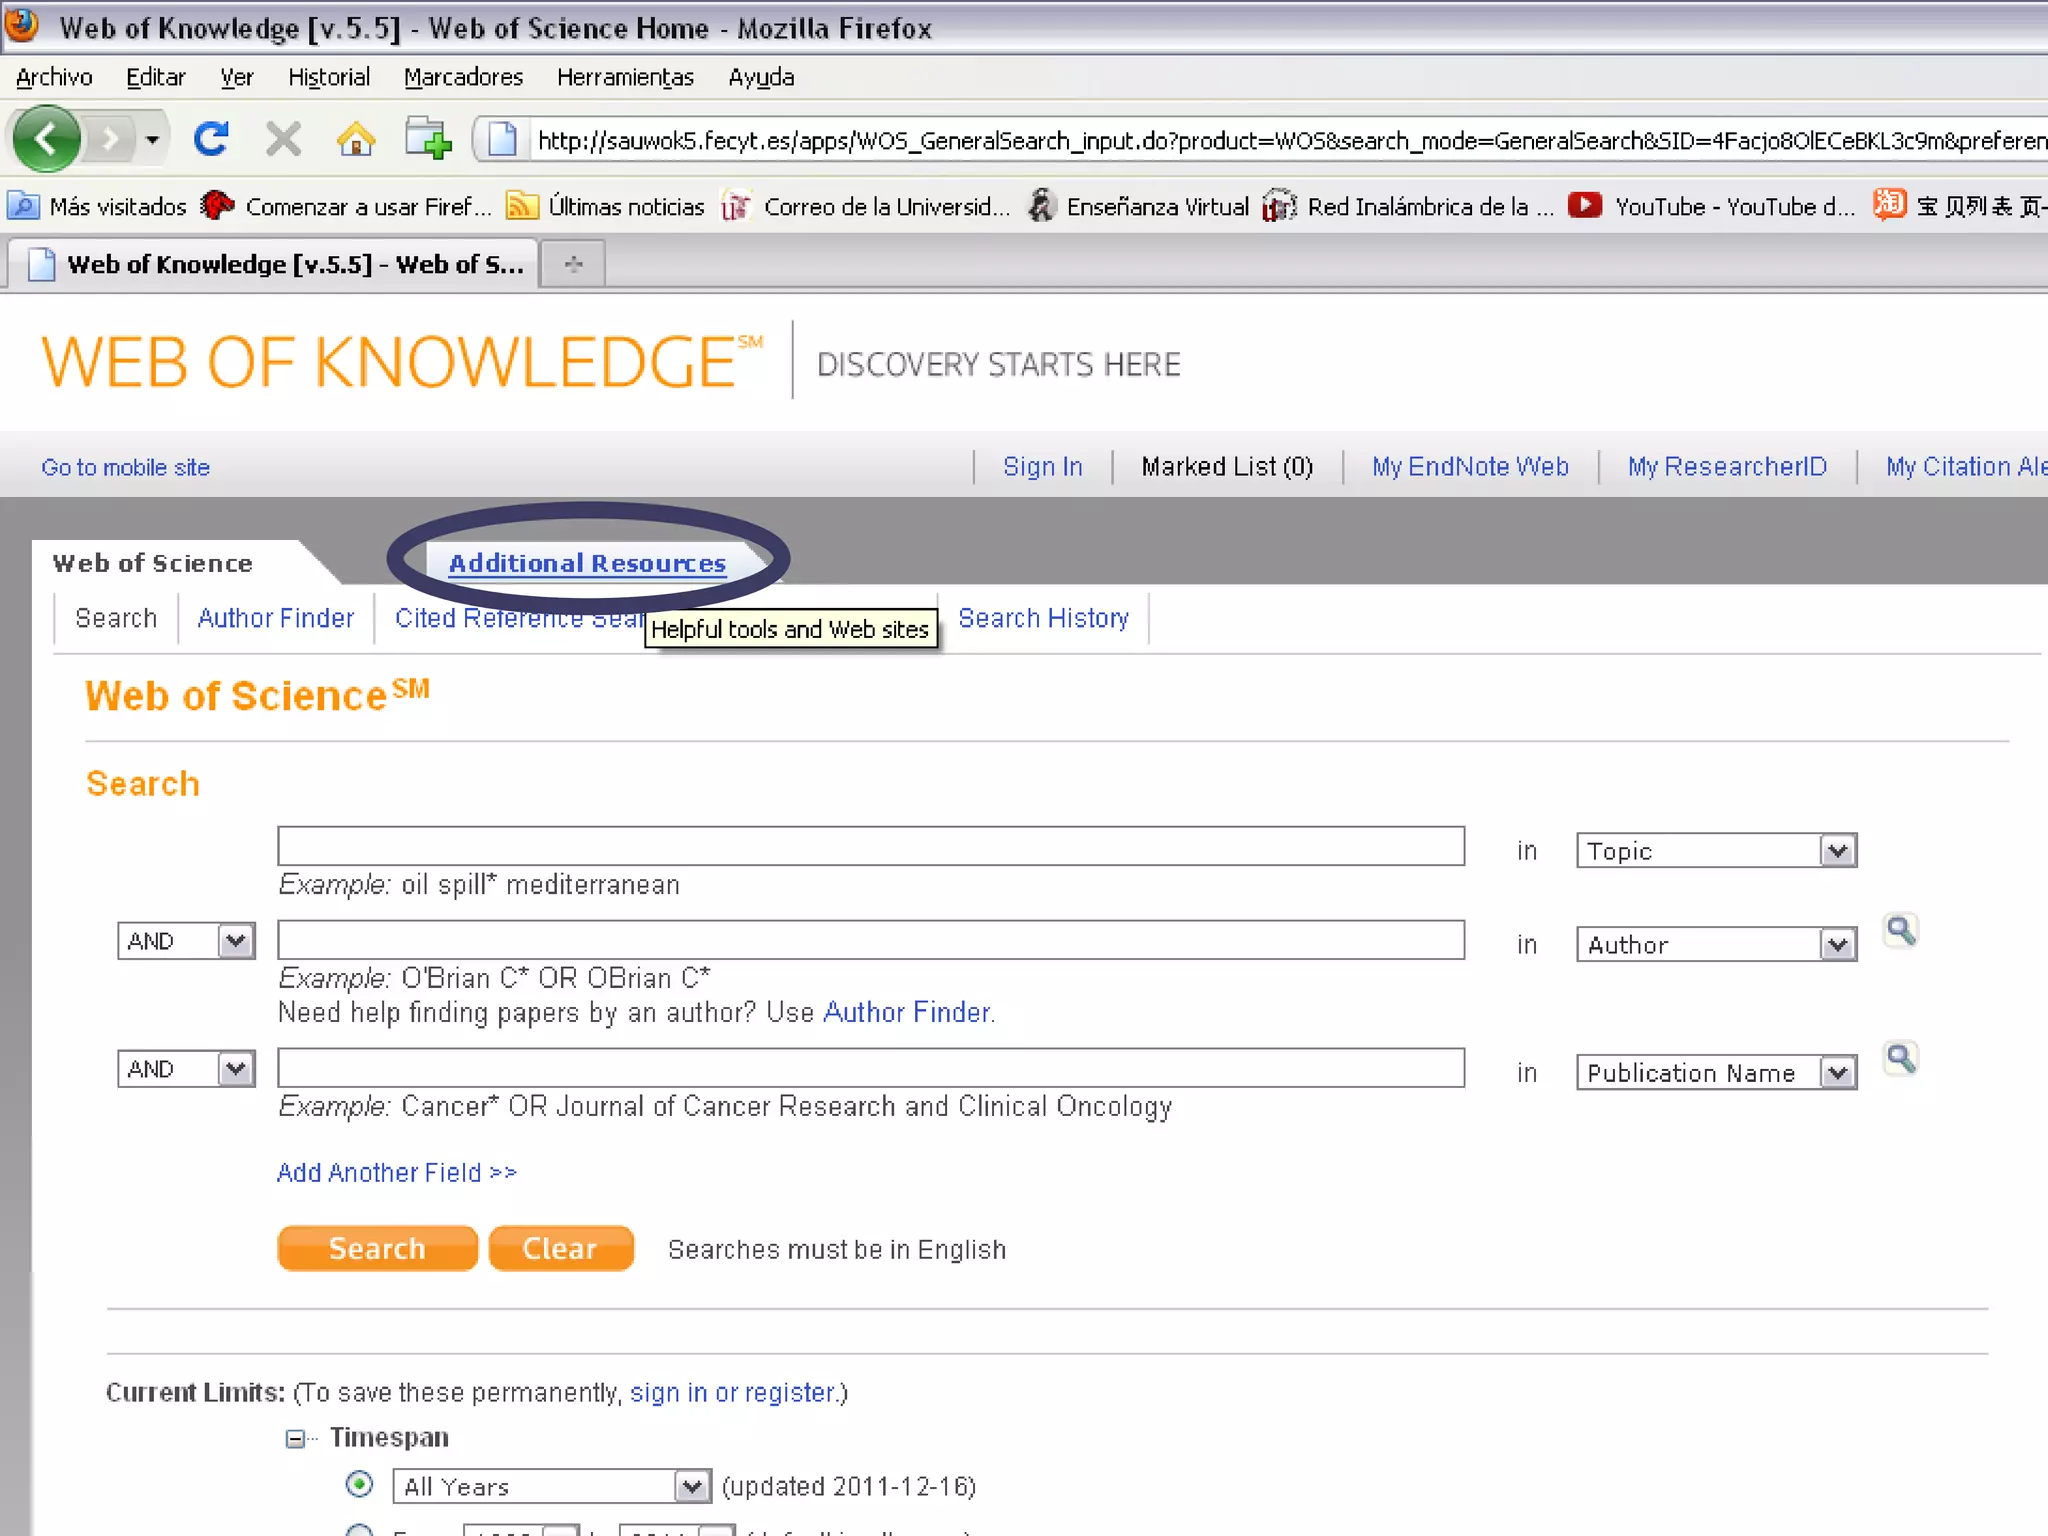Click the new tab plus icon
The image size is (2048, 1536).
573,264
